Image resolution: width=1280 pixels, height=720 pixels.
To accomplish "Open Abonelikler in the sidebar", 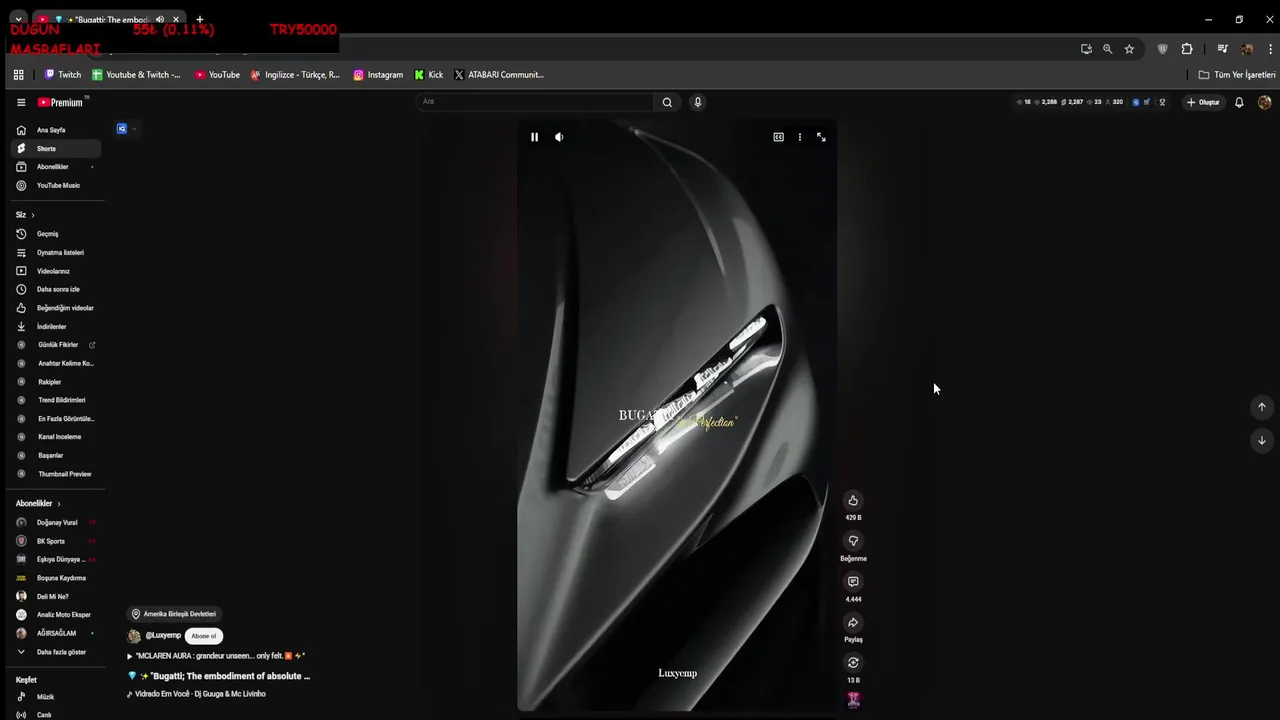I will (56, 167).
